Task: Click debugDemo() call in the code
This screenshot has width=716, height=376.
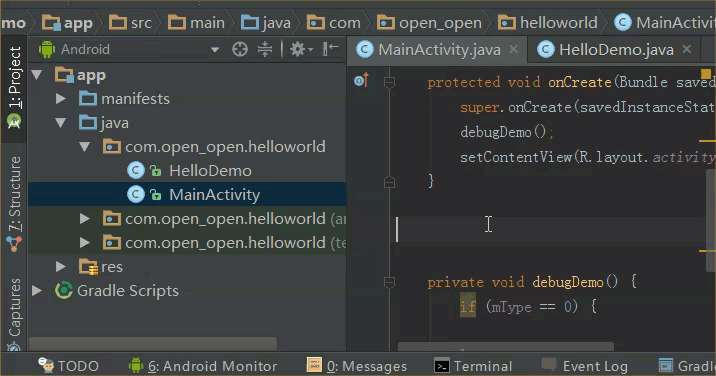Action: pyautogui.click(x=506, y=132)
